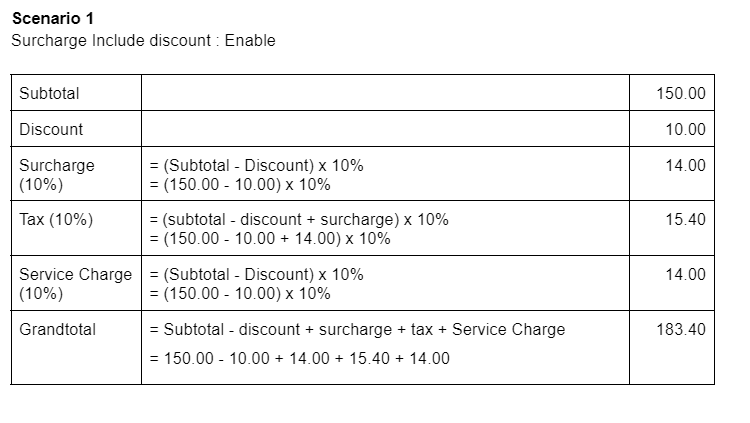Click the 10.00 discount amount
750x423 pixels.
tap(685, 129)
